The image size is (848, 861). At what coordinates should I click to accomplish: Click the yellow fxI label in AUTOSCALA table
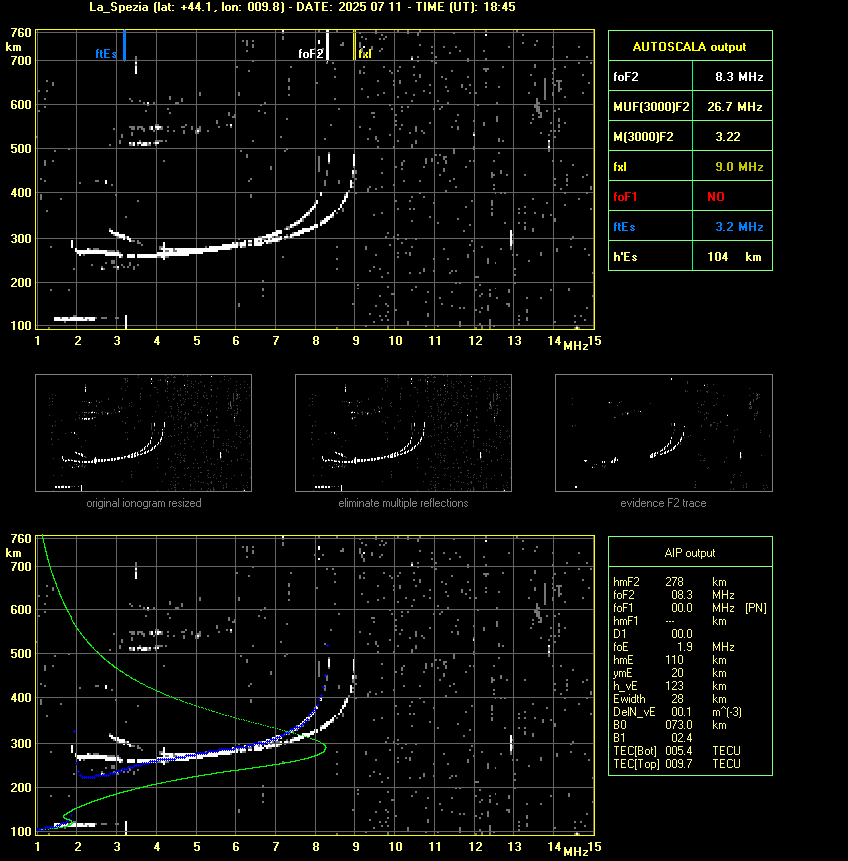tap(620, 167)
